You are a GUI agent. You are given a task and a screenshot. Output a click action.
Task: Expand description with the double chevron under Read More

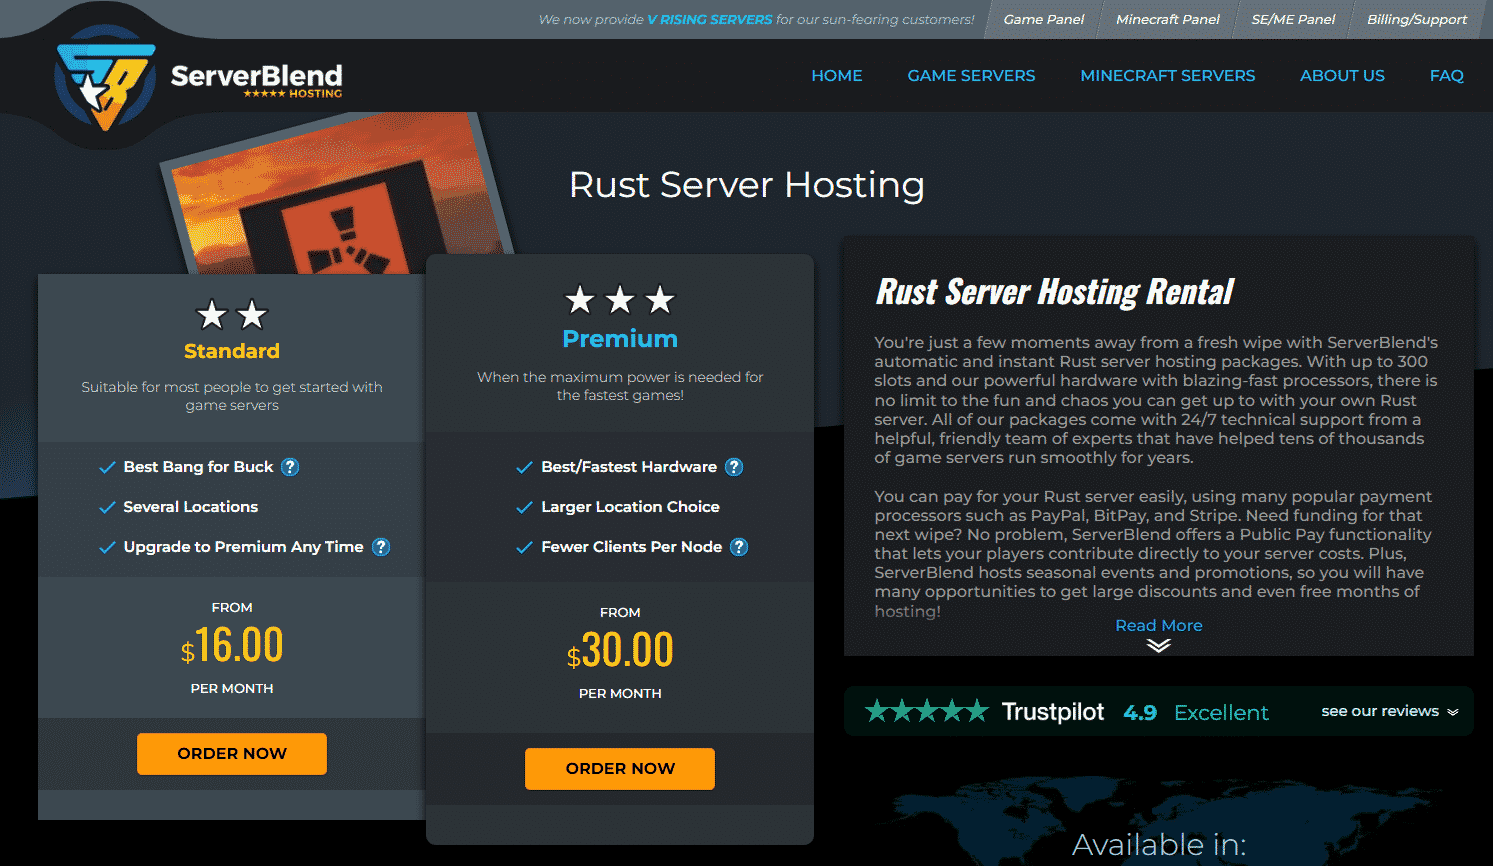[1159, 645]
